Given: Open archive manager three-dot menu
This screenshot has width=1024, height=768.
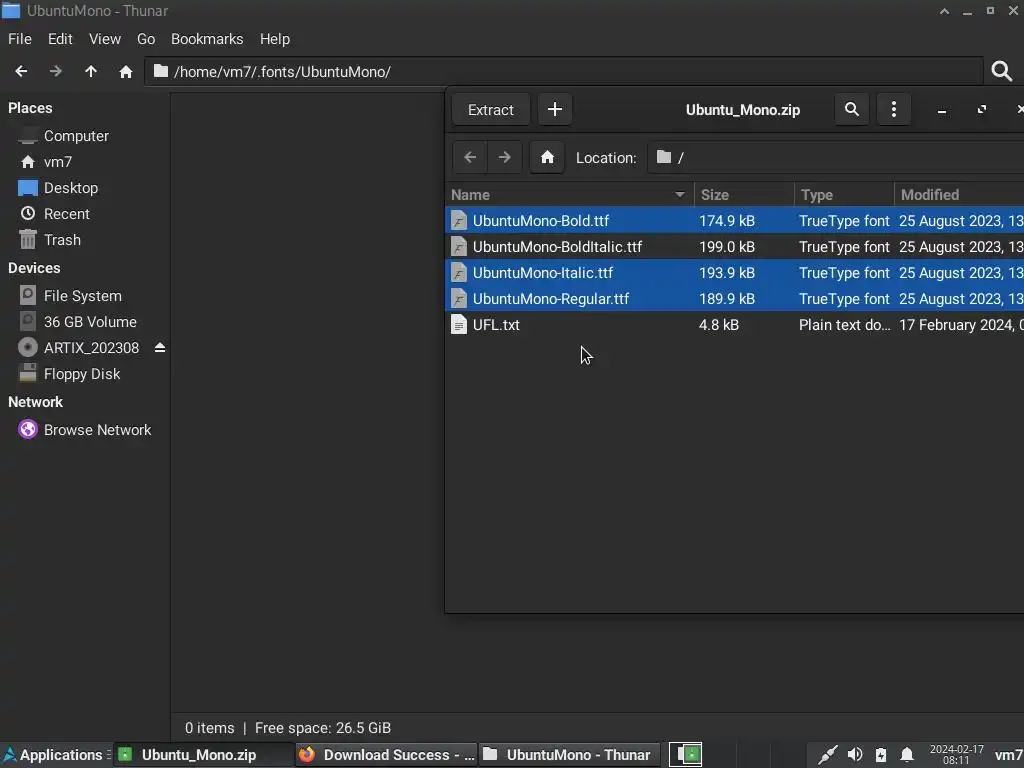Looking at the screenshot, I should (893, 109).
